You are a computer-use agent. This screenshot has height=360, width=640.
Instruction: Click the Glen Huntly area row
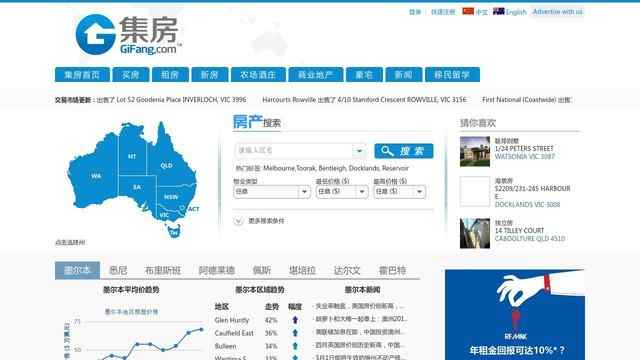pos(258,320)
